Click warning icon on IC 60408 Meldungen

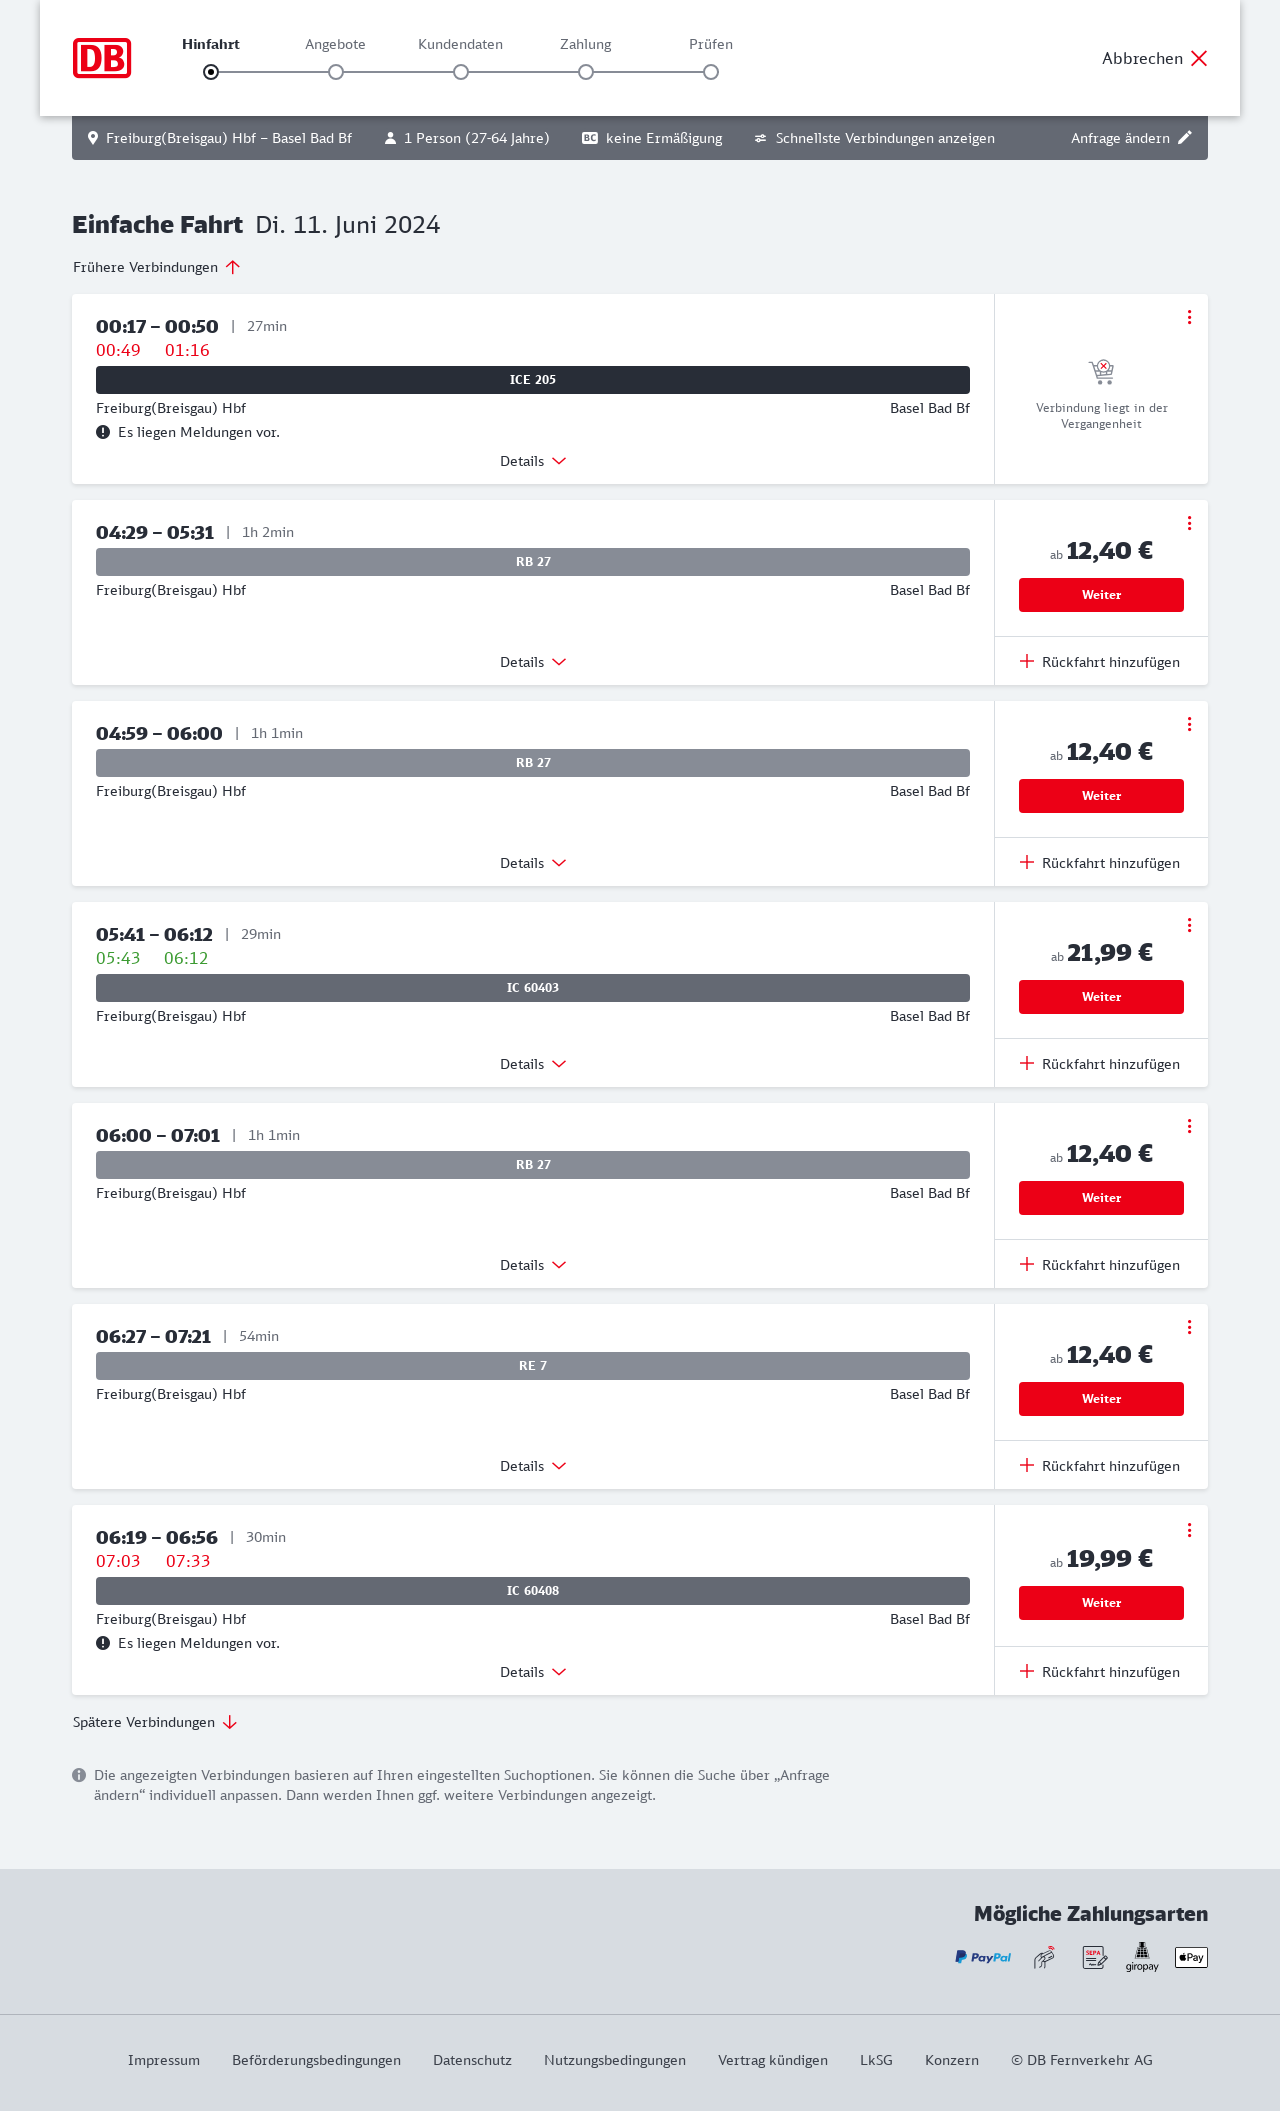click(x=103, y=1643)
